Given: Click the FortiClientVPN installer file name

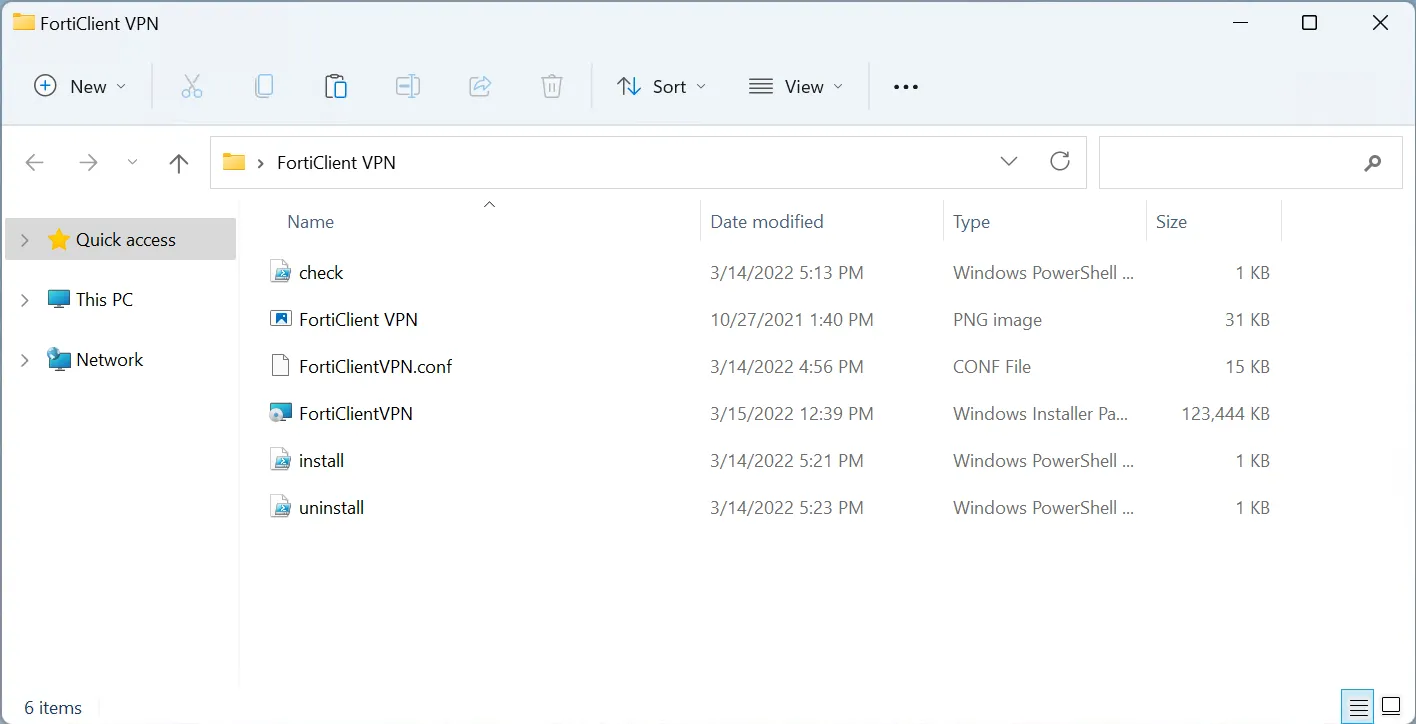Looking at the screenshot, I should coord(356,413).
